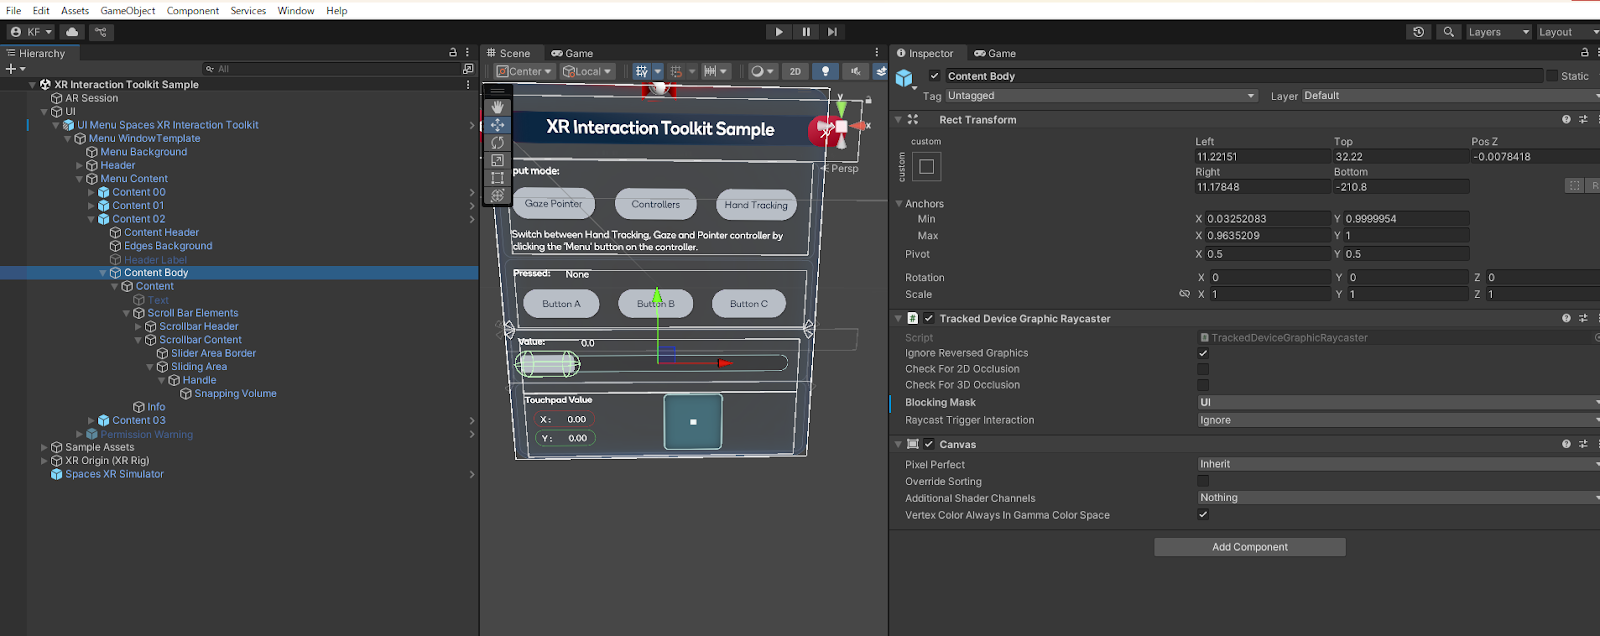Image resolution: width=1600 pixels, height=636 pixels.
Task: Click the Hierarchy search field
Action: [330, 69]
